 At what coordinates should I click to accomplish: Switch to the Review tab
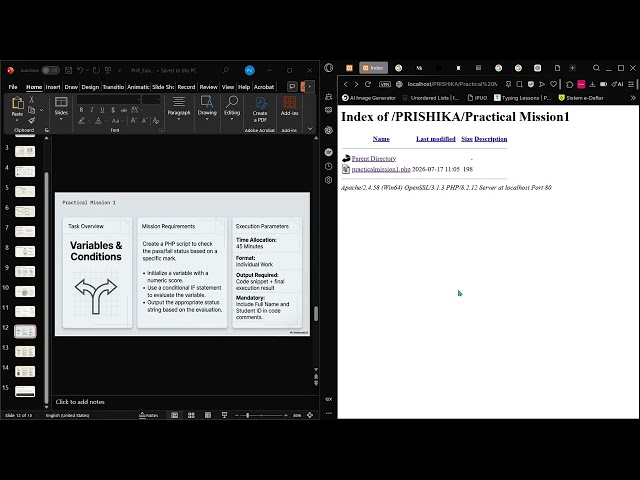point(208,87)
